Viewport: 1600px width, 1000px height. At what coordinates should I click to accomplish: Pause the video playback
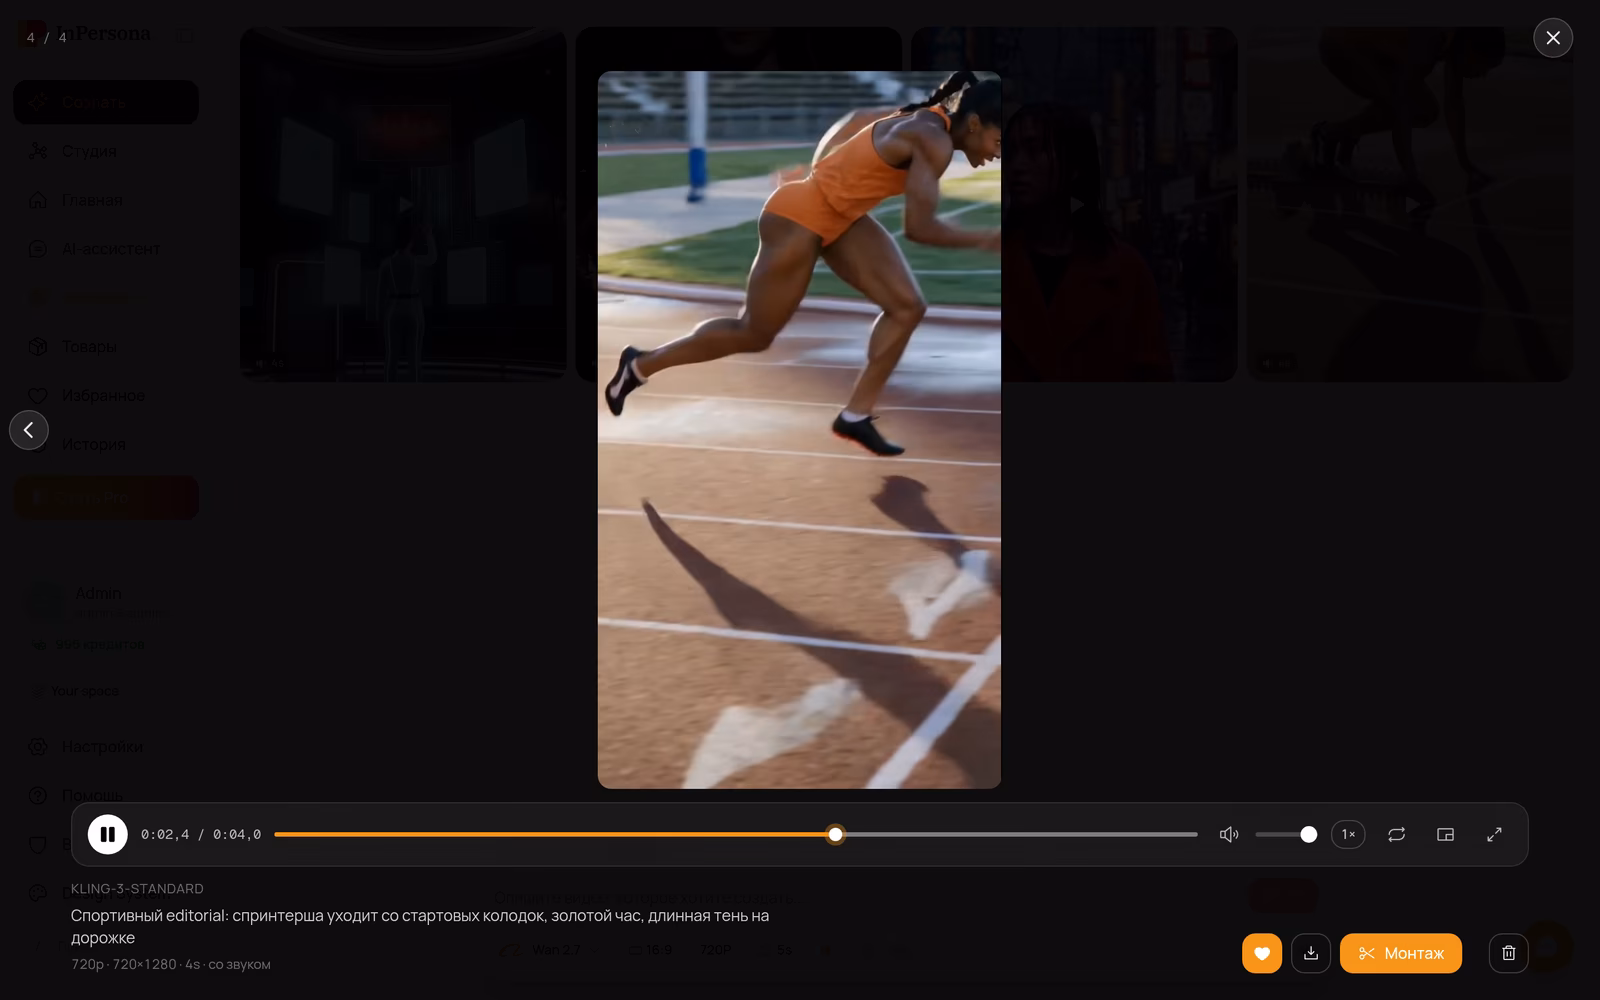[x=107, y=834]
